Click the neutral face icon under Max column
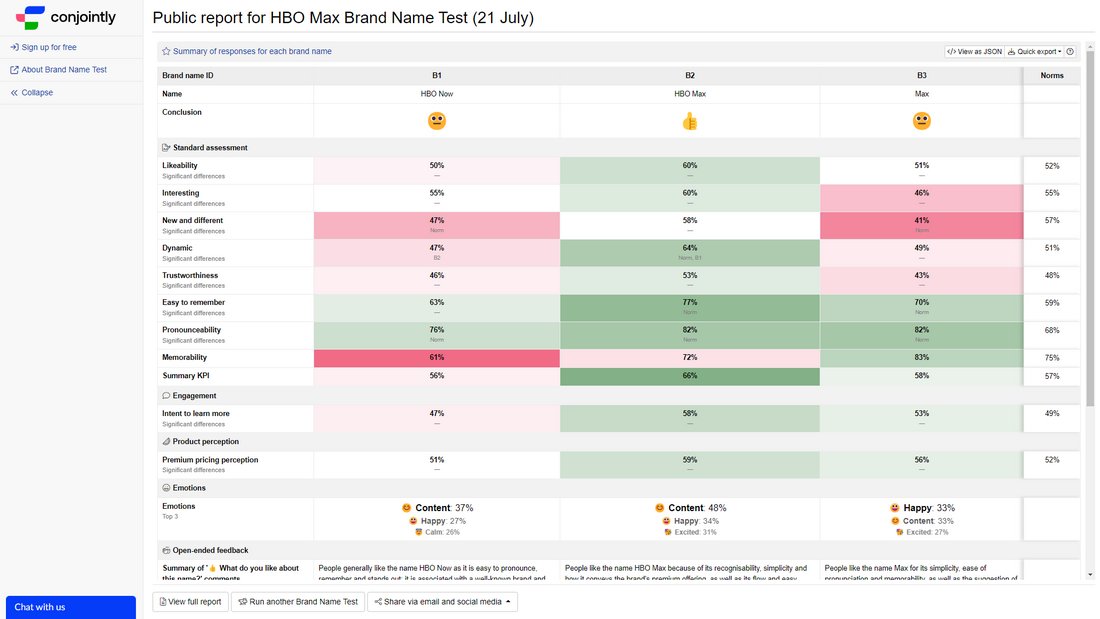This screenshot has height=619, width=1100. coord(922,121)
